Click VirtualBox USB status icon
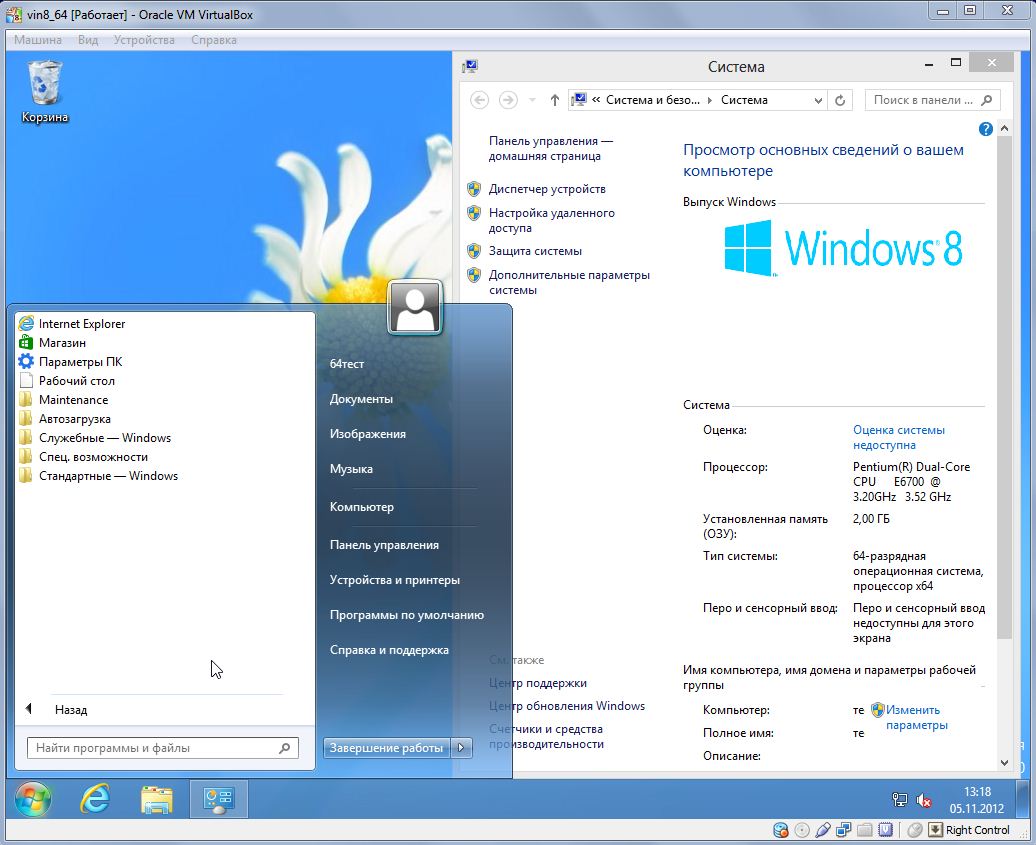Viewport: 1036px width, 845px height. coord(823,830)
